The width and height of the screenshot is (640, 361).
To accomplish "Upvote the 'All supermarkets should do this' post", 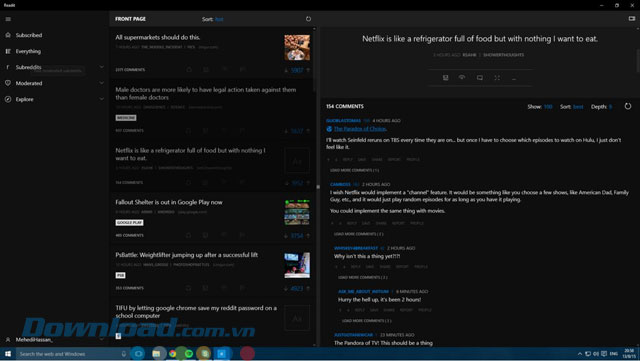I will click(x=308, y=70).
